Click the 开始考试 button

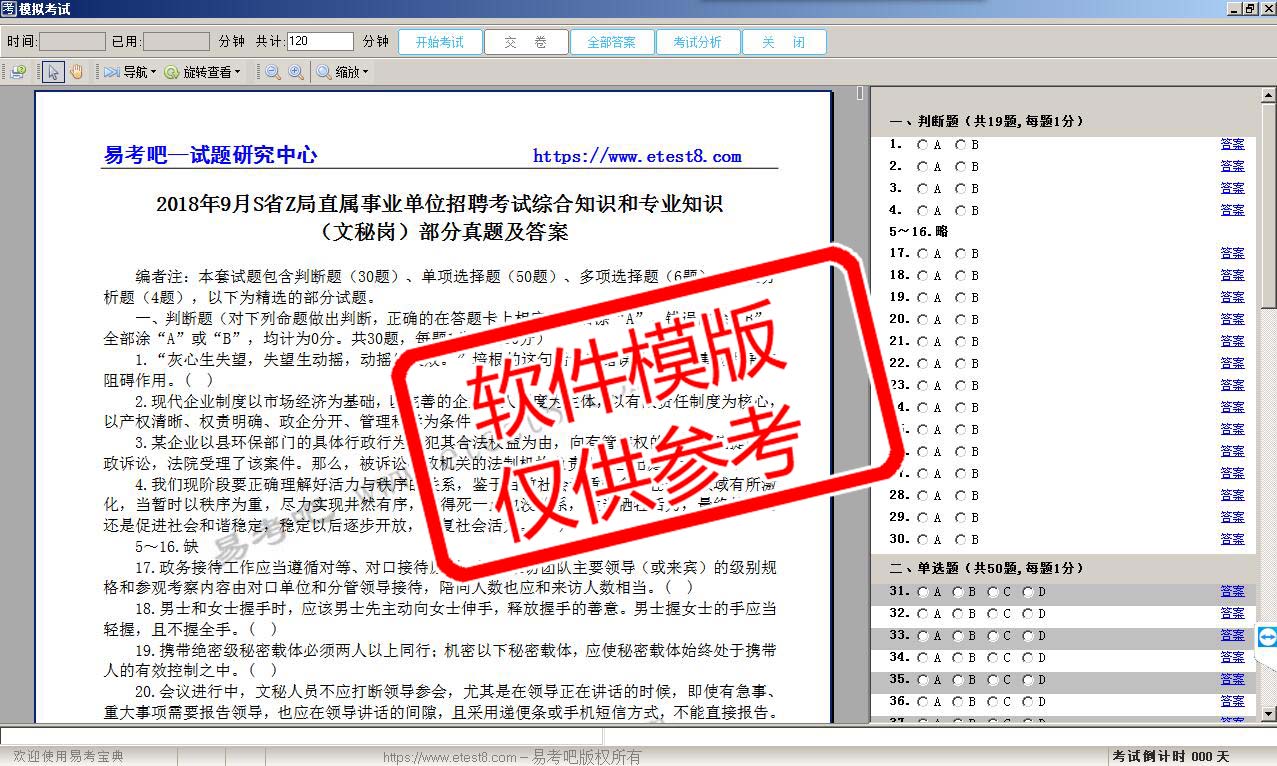tap(440, 42)
